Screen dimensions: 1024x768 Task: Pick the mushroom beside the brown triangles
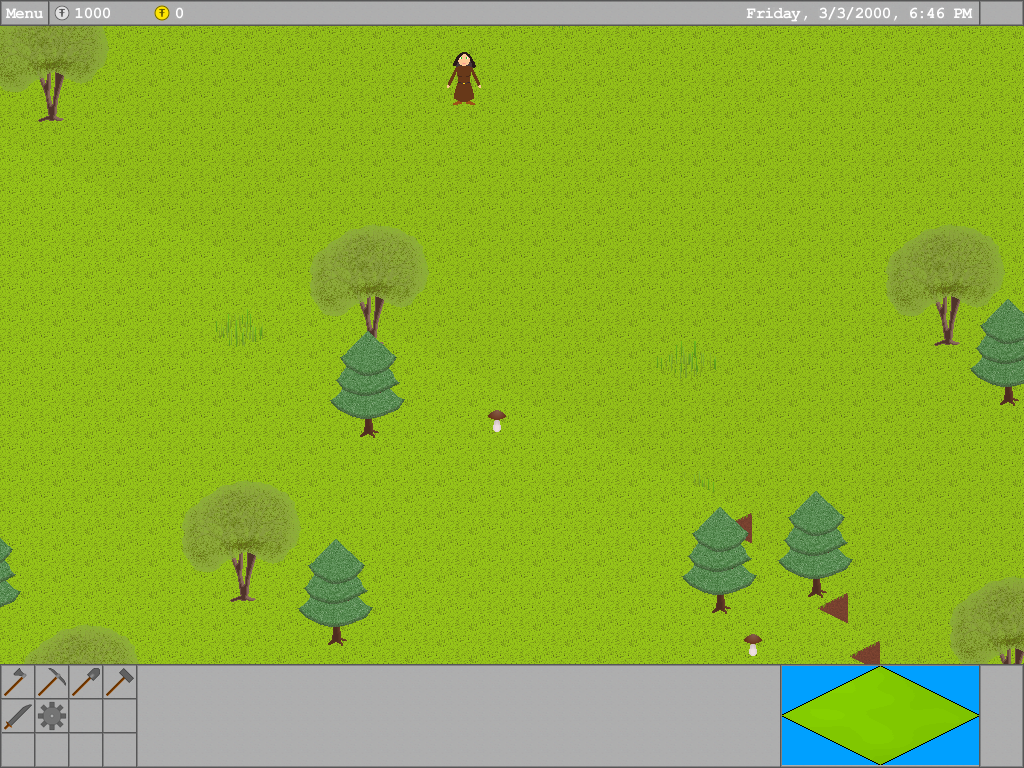pos(753,645)
